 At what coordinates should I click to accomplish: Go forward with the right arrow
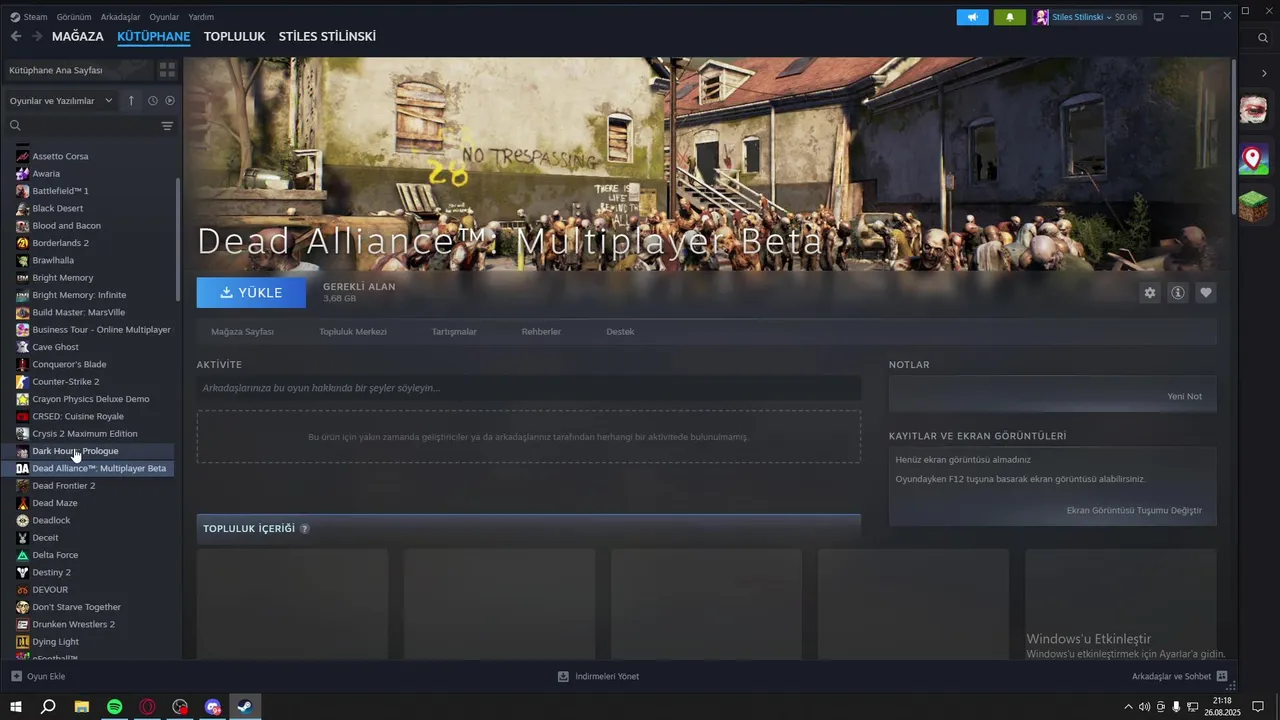37,36
